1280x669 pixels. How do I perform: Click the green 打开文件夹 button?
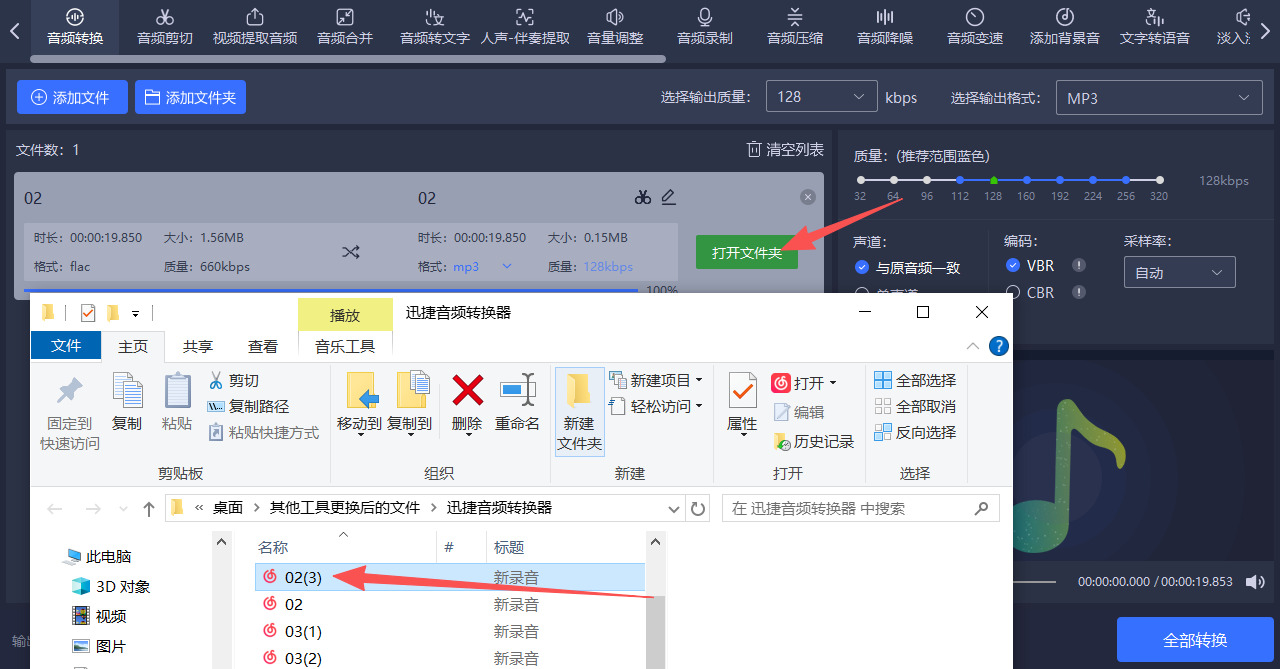point(747,253)
